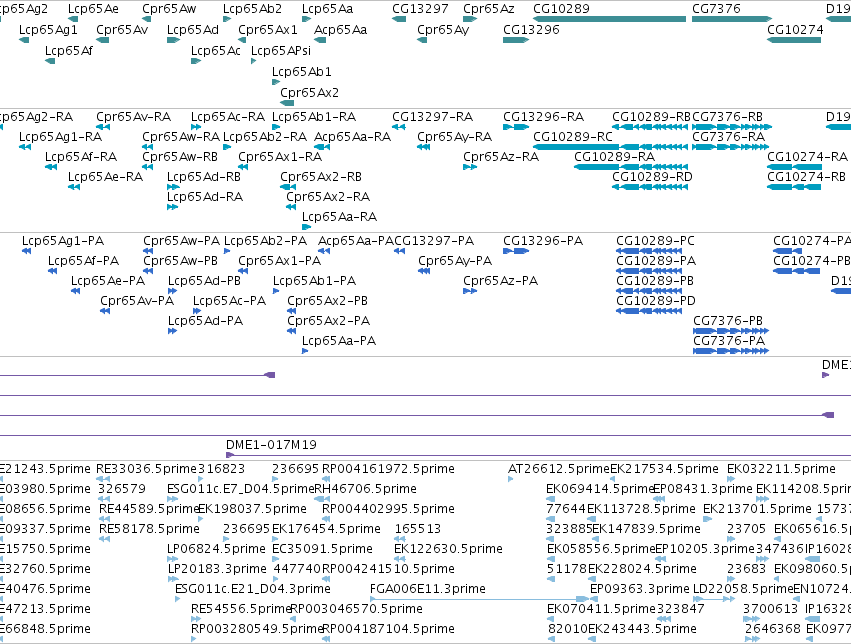This screenshot has height=644, width=851.
Task: Select the RP004187104.5prime EST label
Action: click(388, 629)
